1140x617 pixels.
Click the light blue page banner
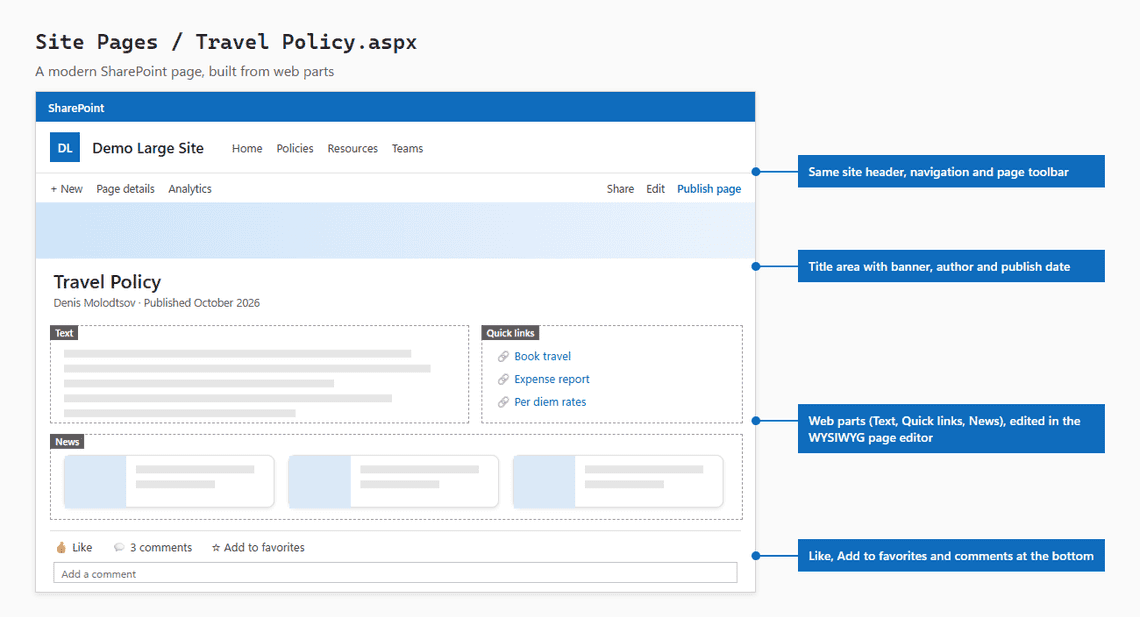coord(396,230)
